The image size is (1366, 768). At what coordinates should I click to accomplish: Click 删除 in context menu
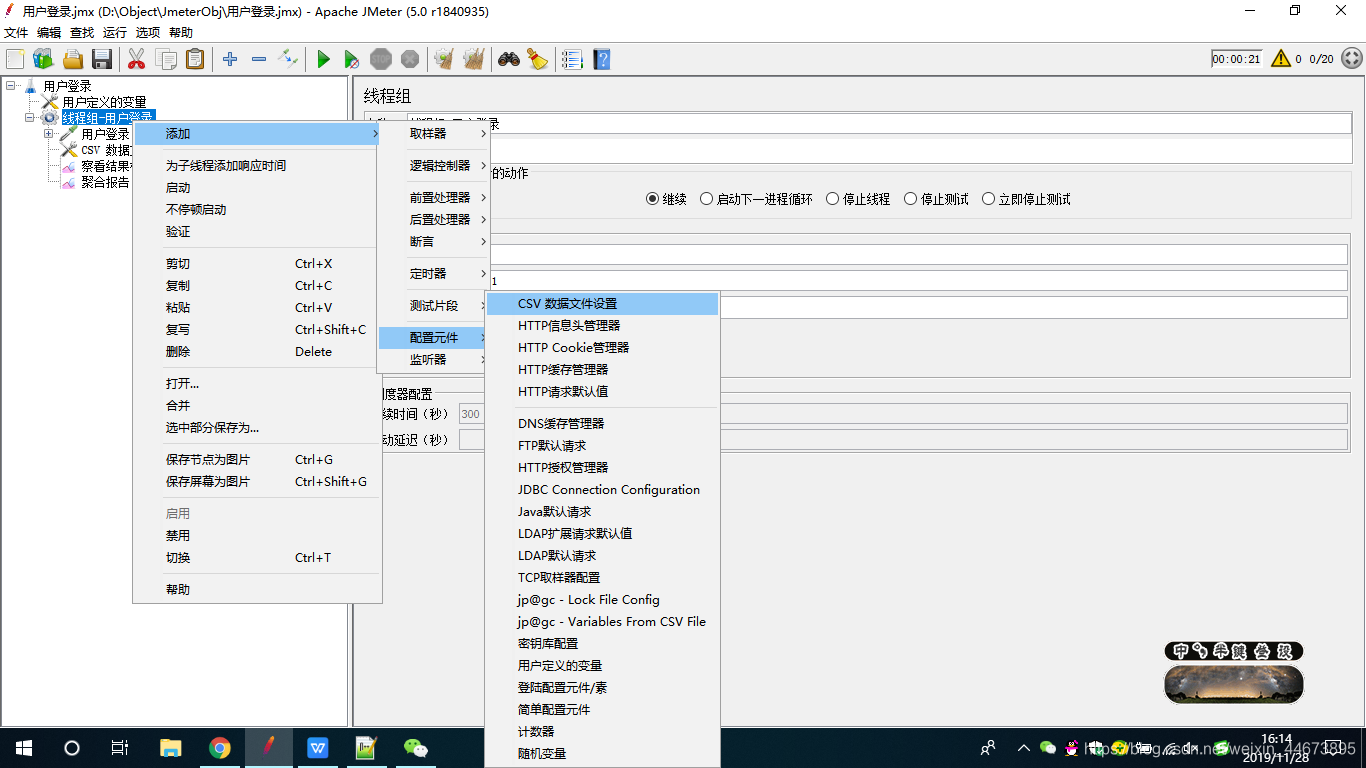[x=257, y=351]
